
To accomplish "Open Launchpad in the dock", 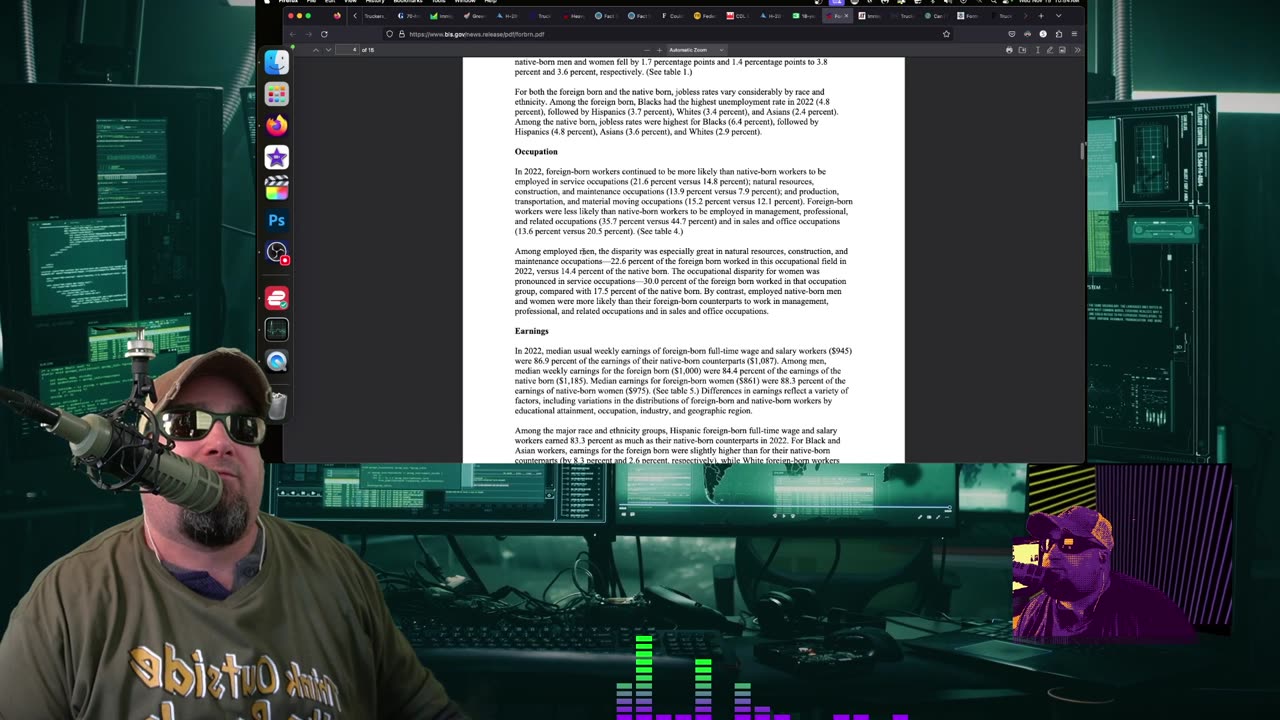I will point(277,94).
